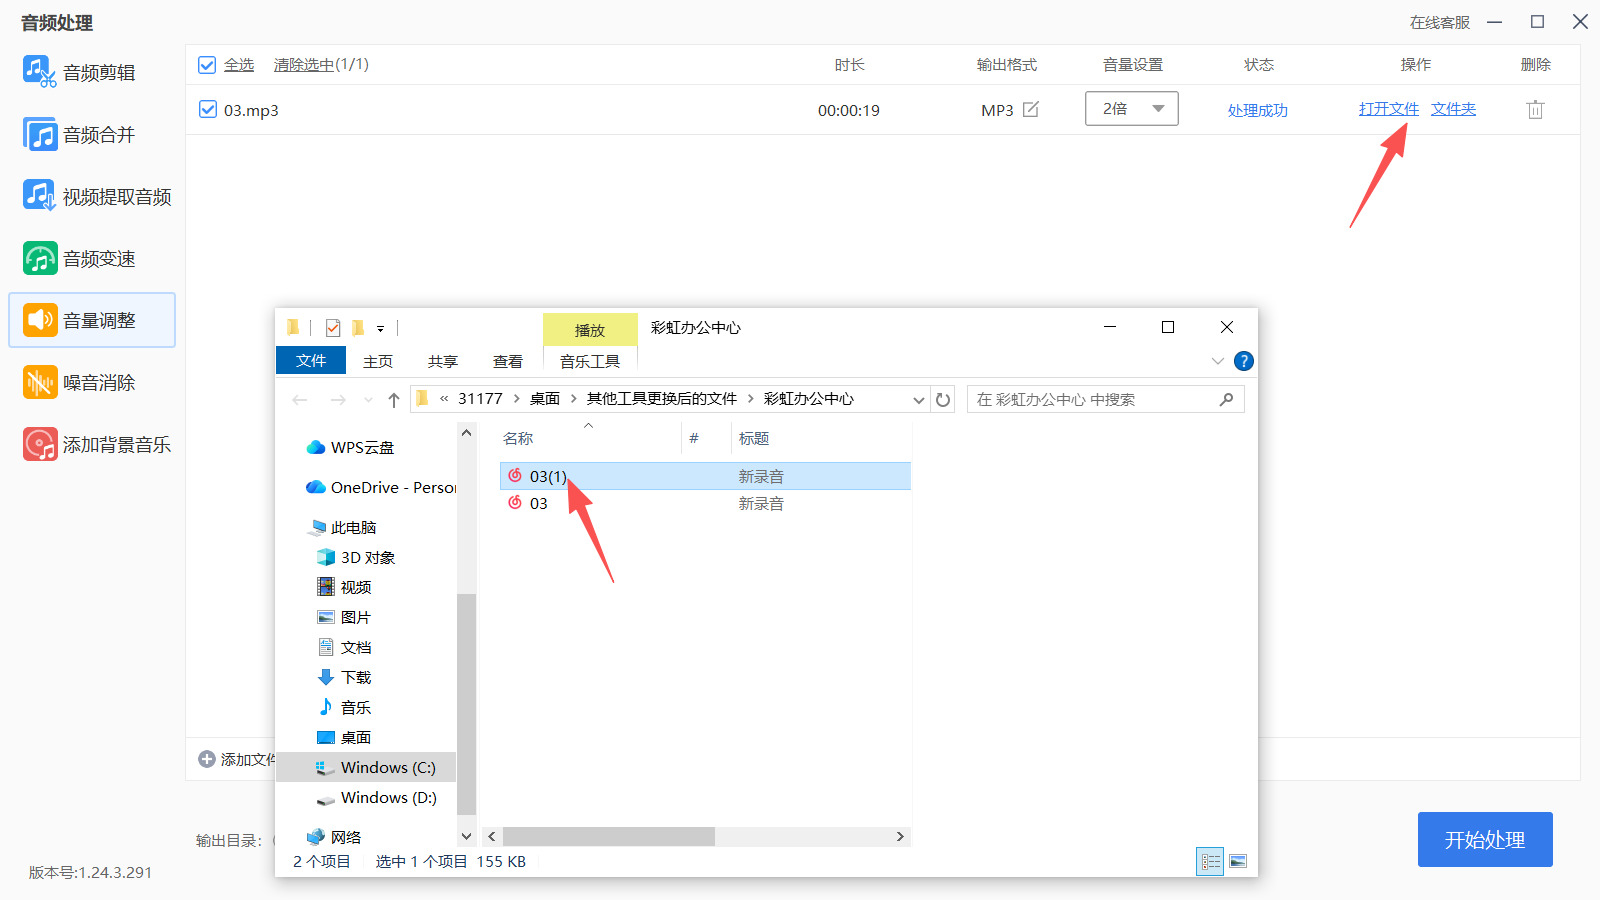Viewport: 1600px width, 900px height.
Task: Click the 添加文件 plus icon
Action: pos(205,759)
